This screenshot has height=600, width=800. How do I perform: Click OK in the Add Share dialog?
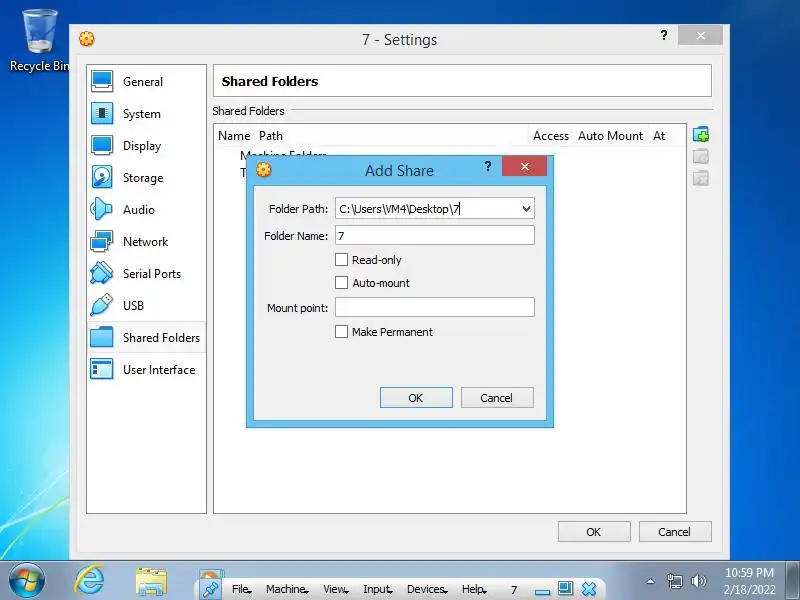416,397
